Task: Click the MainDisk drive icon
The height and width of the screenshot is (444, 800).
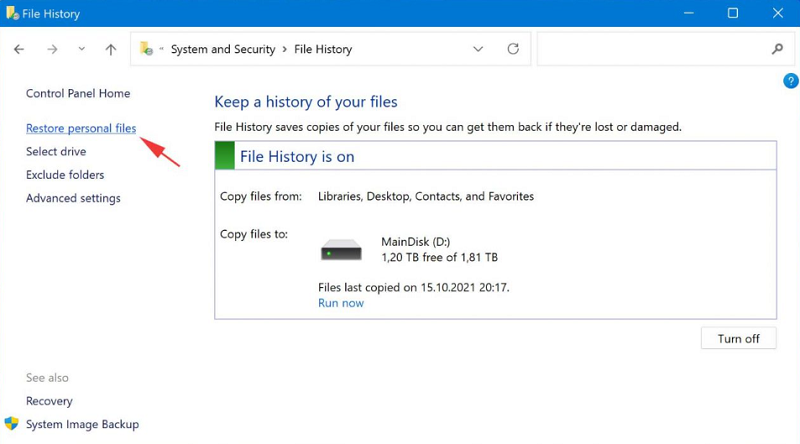Action: click(341, 250)
